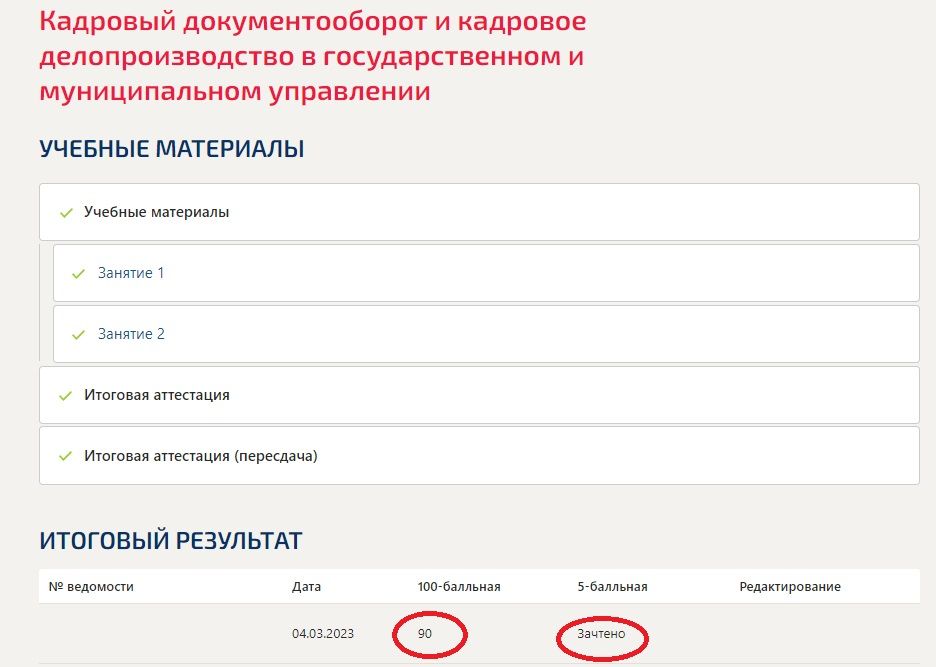Click the Редактирование column header
Viewport: 936px width, 667px height.
pos(790,586)
